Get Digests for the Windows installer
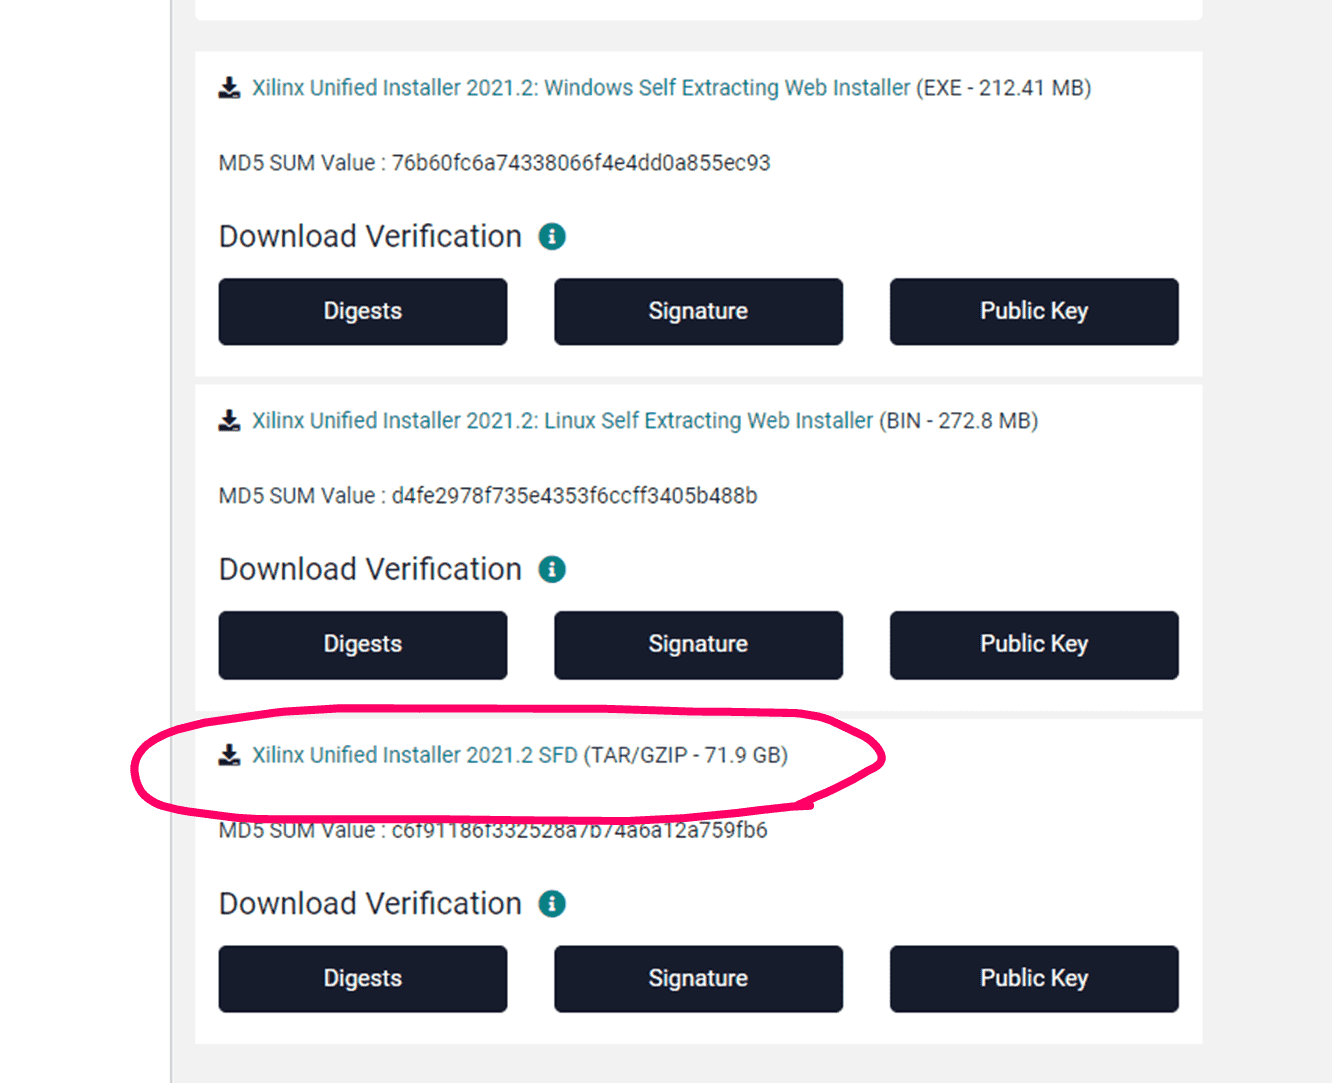Screen dimensions: 1332x1083 pyautogui.click(x=363, y=312)
